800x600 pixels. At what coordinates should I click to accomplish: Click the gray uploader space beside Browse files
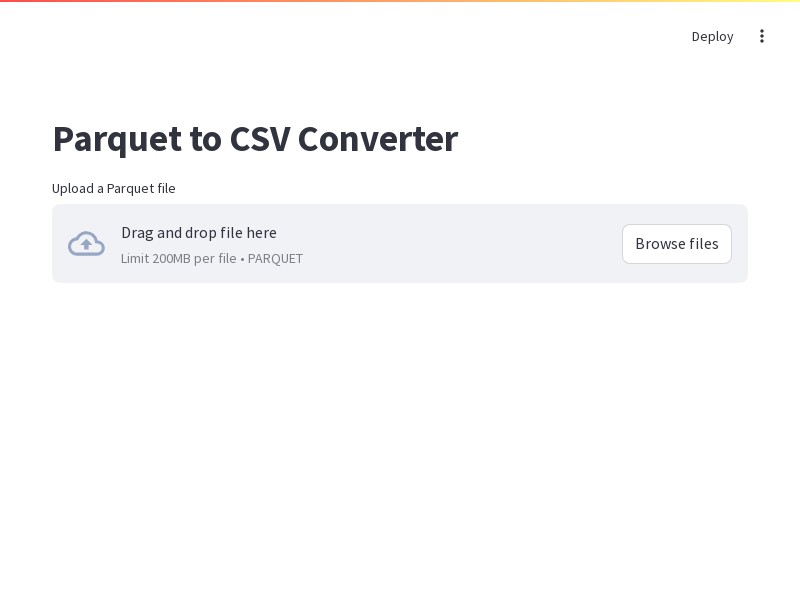coord(459,244)
